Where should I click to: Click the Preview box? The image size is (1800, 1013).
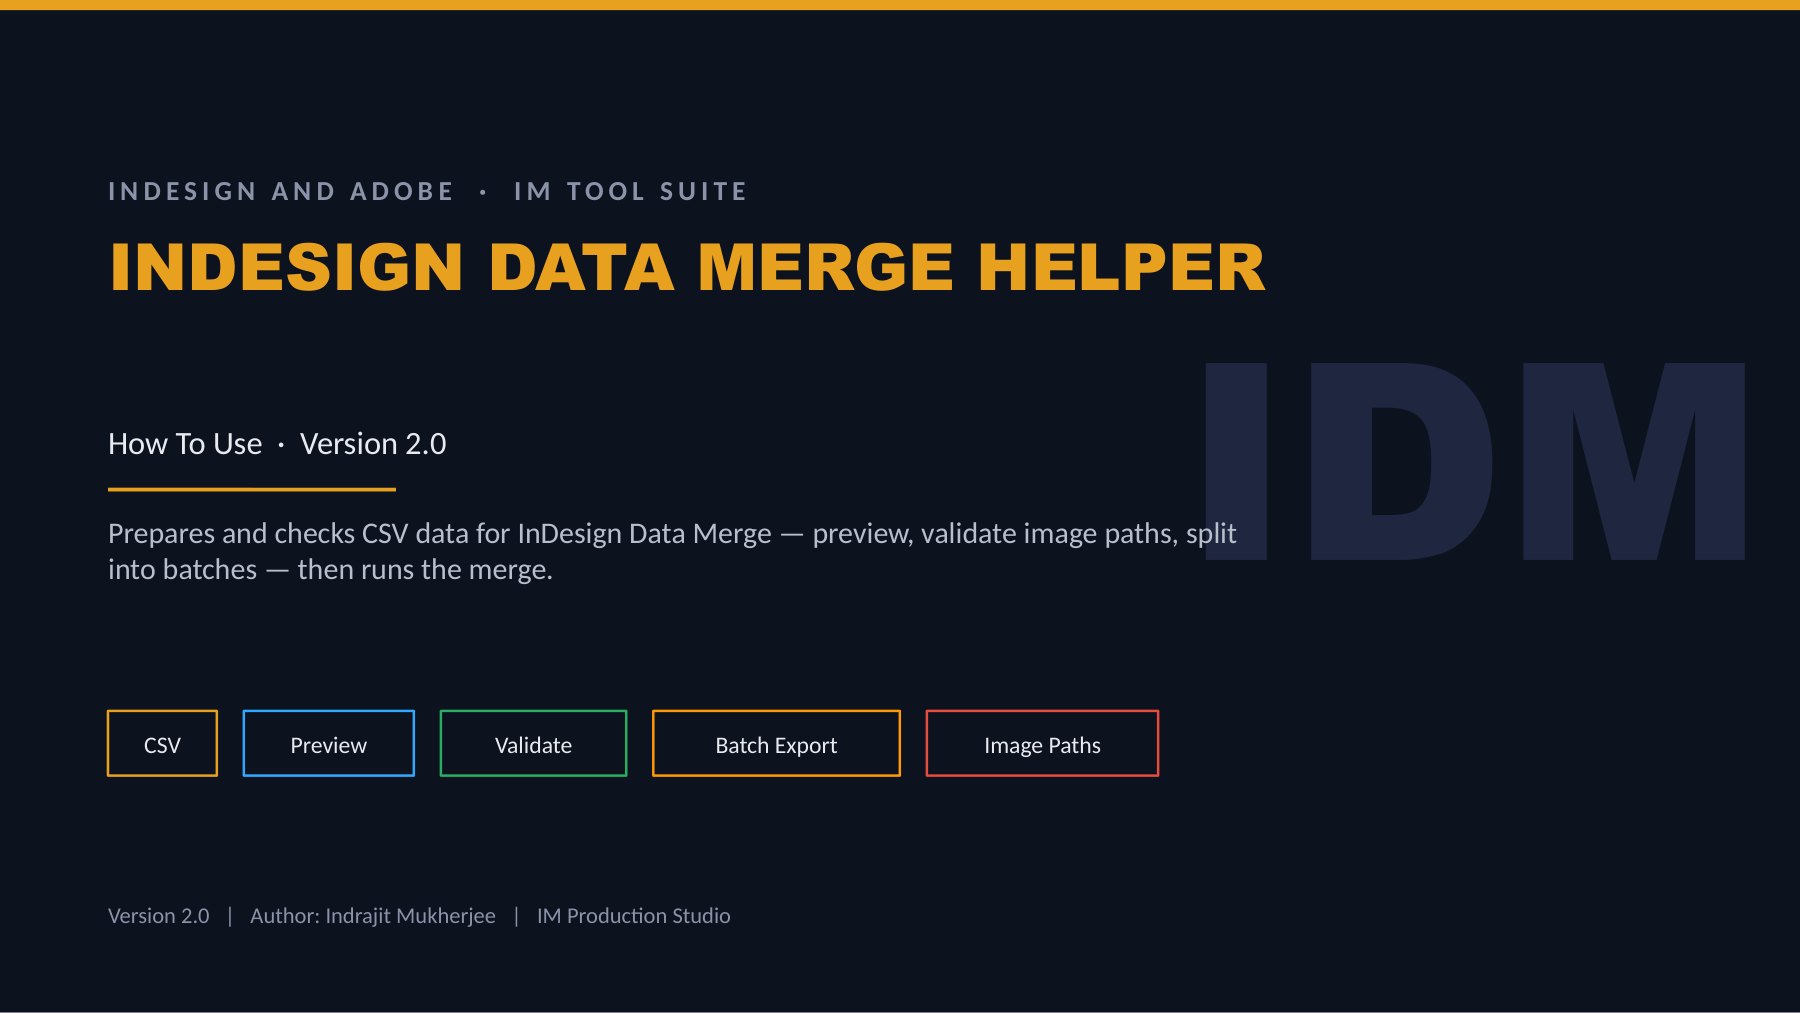[x=328, y=743]
